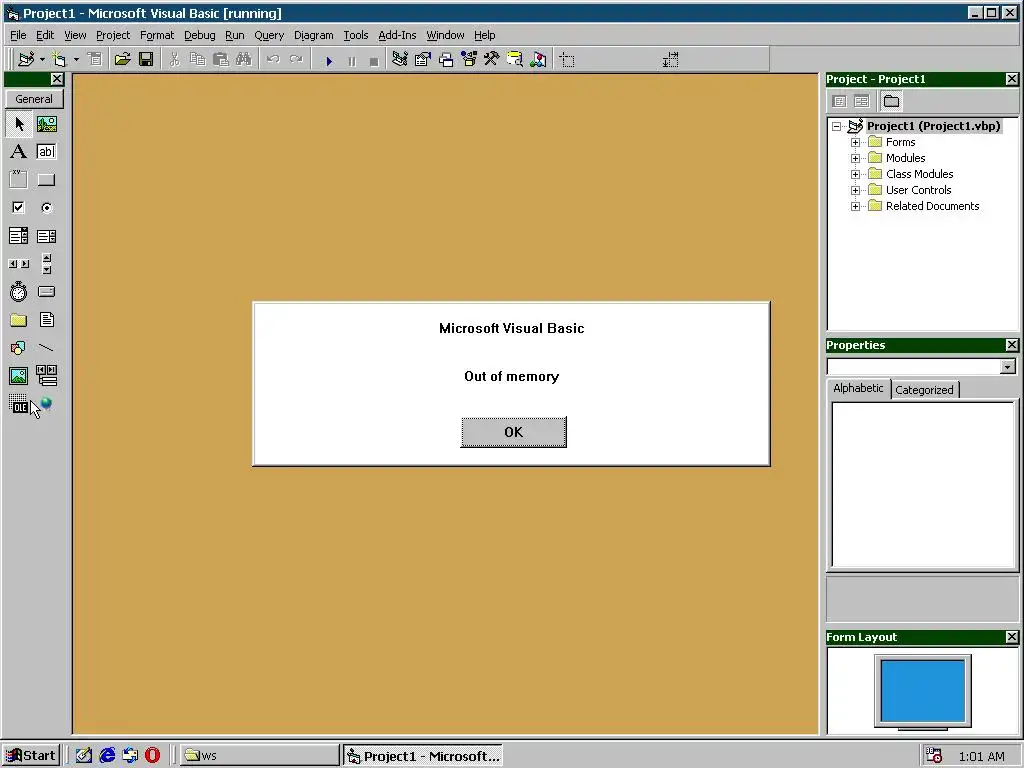Launch Internet Explorer from quick launch
Viewport: 1024px width, 768px height.
click(x=106, y=756)
